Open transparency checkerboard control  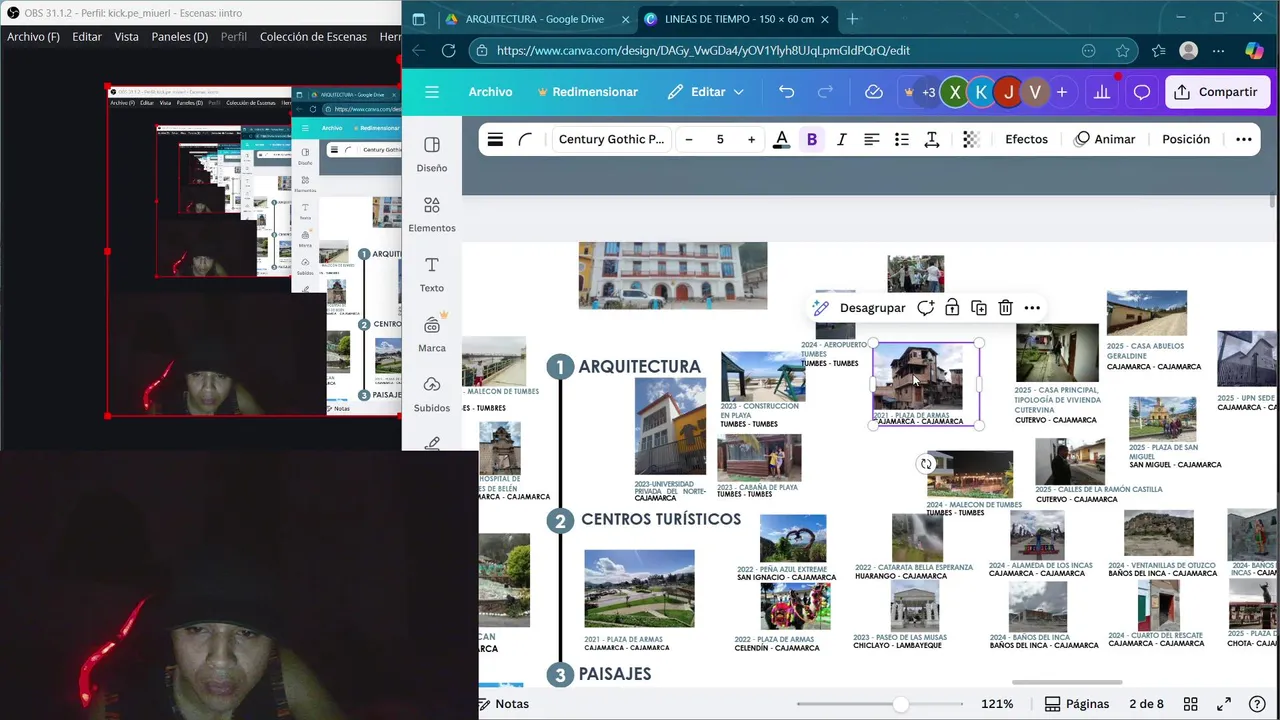tap(971, 140)
